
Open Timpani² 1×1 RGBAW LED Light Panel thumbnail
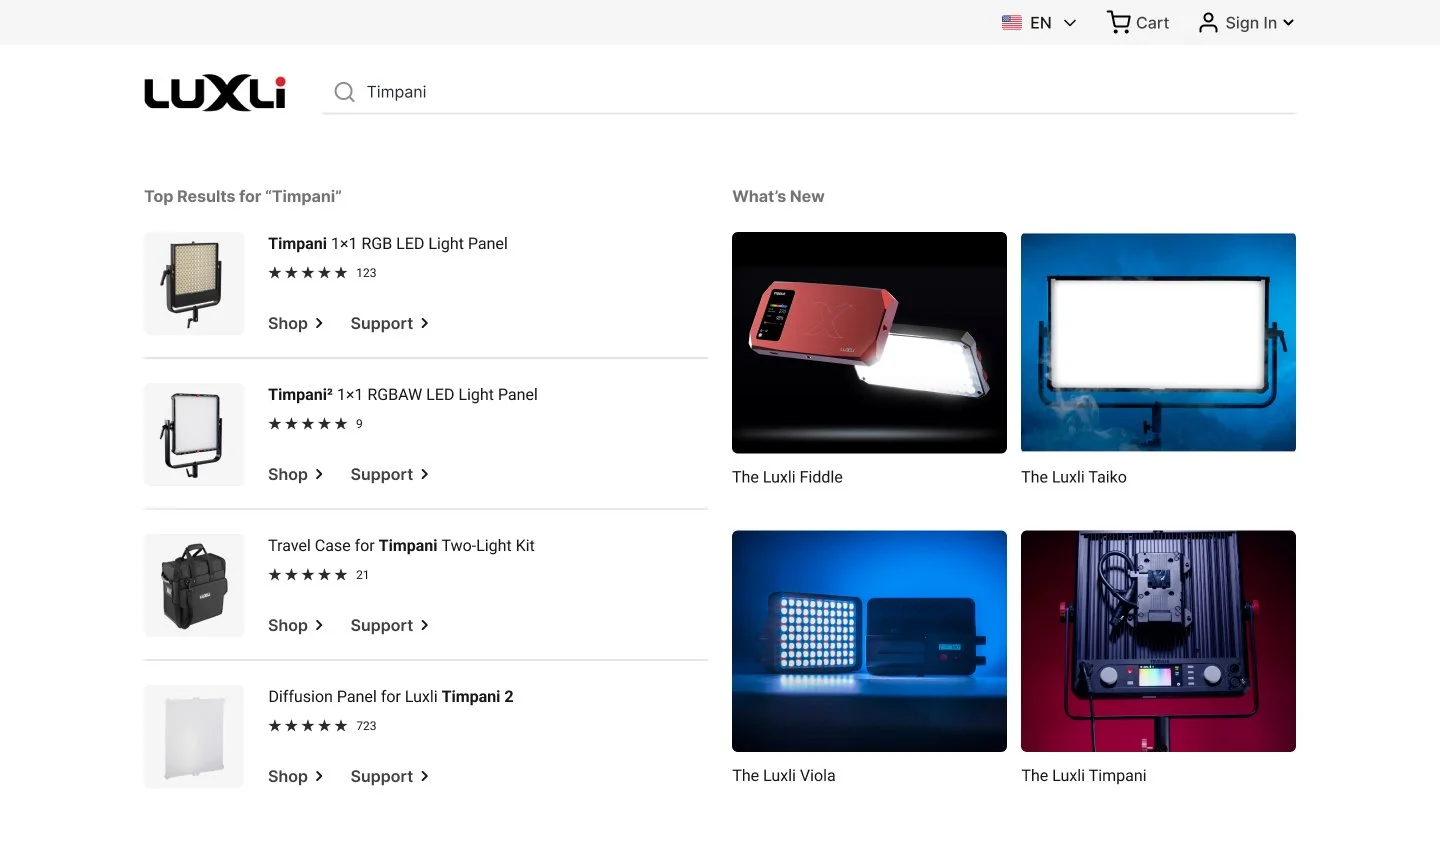[x=194, y=435]
